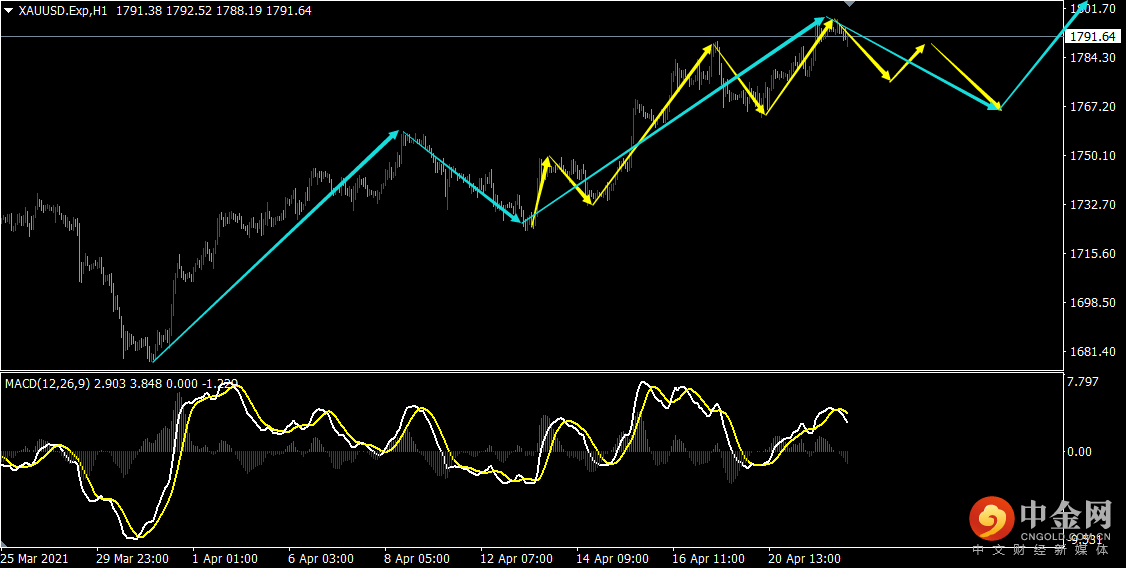Image resolution: width=1126 pixels, height=568 pixels.
Task: Click time axis label 29 Mar 23:00
Action: (134, 558)
